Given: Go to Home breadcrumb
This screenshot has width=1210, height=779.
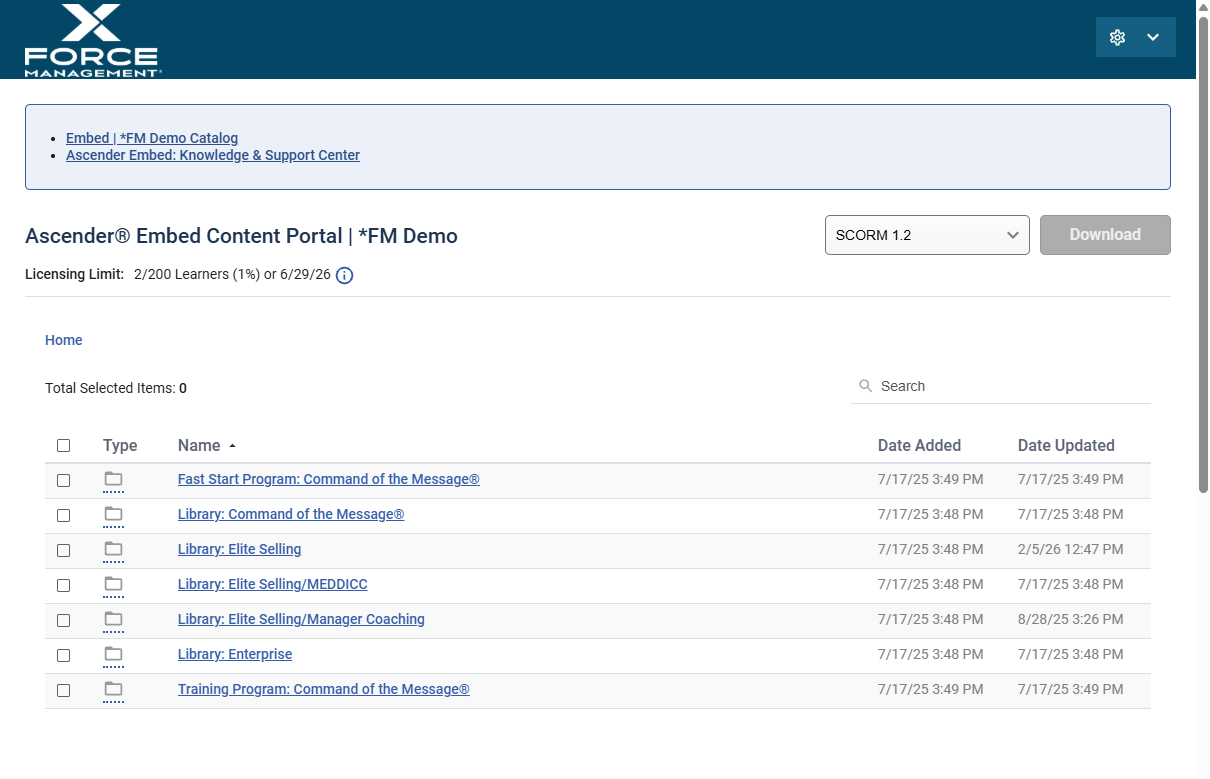Looking at the screenshot, I should tap(64, 340).
